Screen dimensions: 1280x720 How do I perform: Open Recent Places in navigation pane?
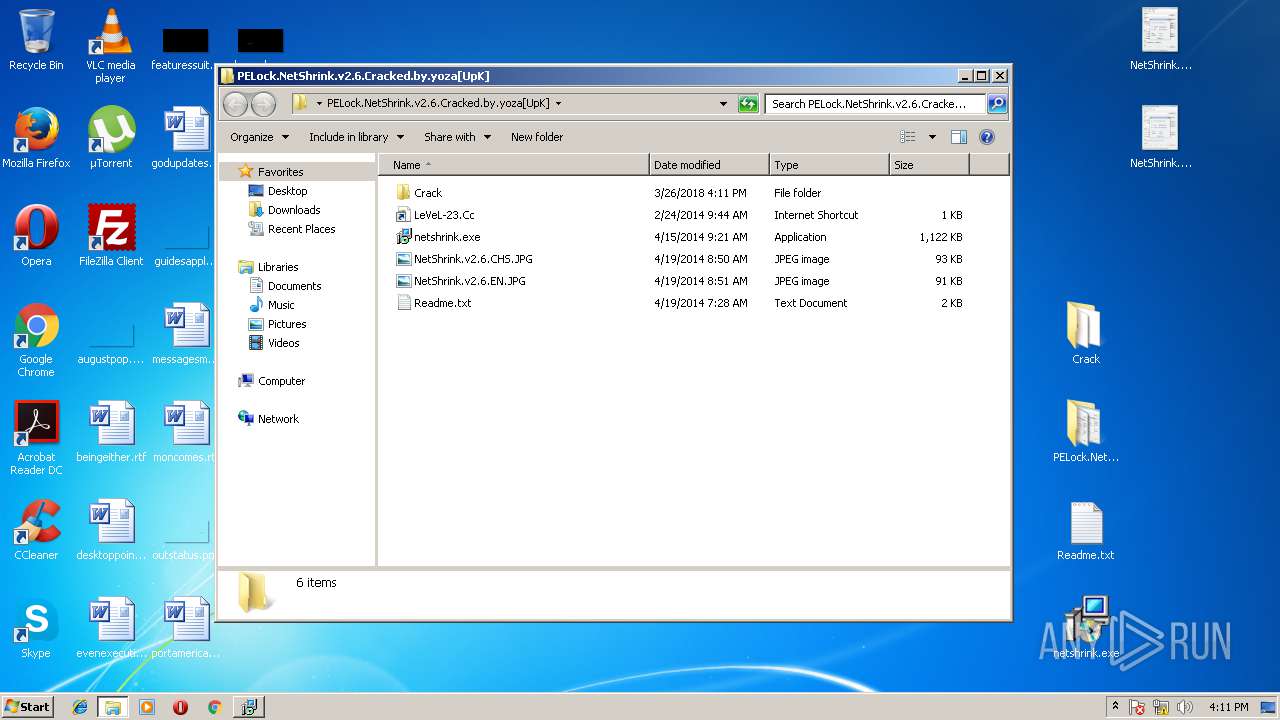[301, 229]
